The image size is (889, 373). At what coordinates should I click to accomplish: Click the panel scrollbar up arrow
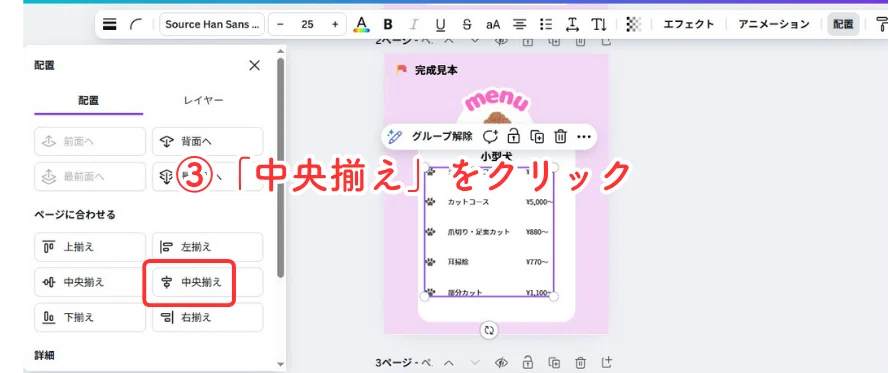pyautogui.click(x=280, y=52)
